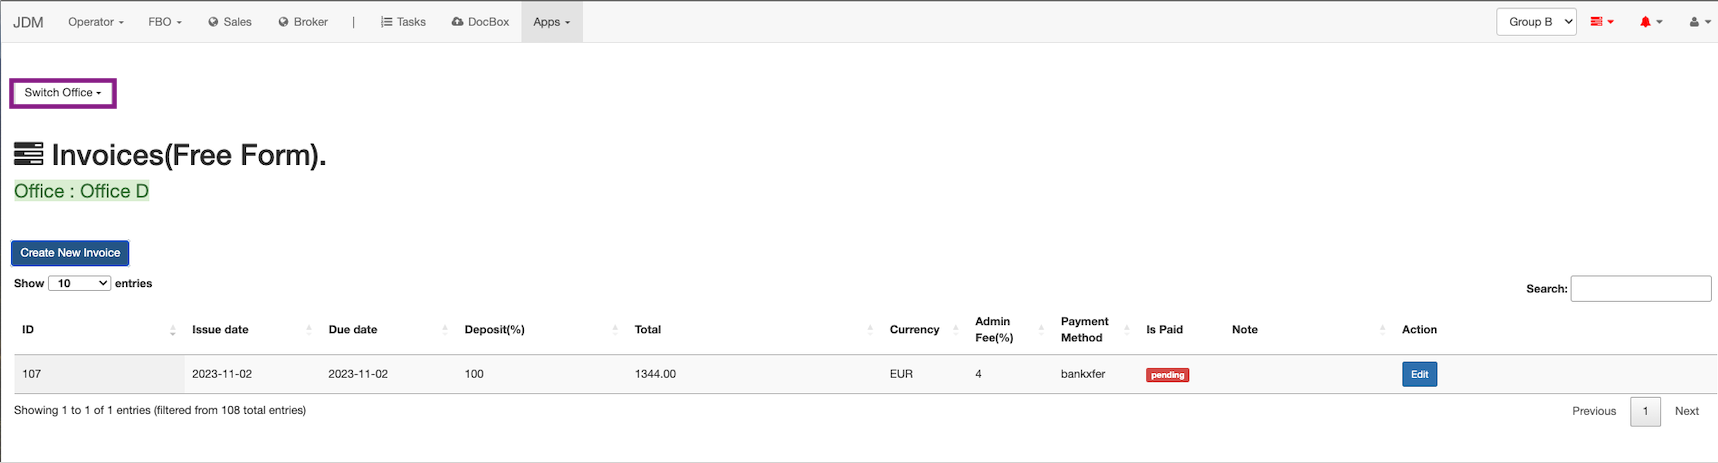Click Create New Invoice button
1718x463 pixels.
pos(70,253)
